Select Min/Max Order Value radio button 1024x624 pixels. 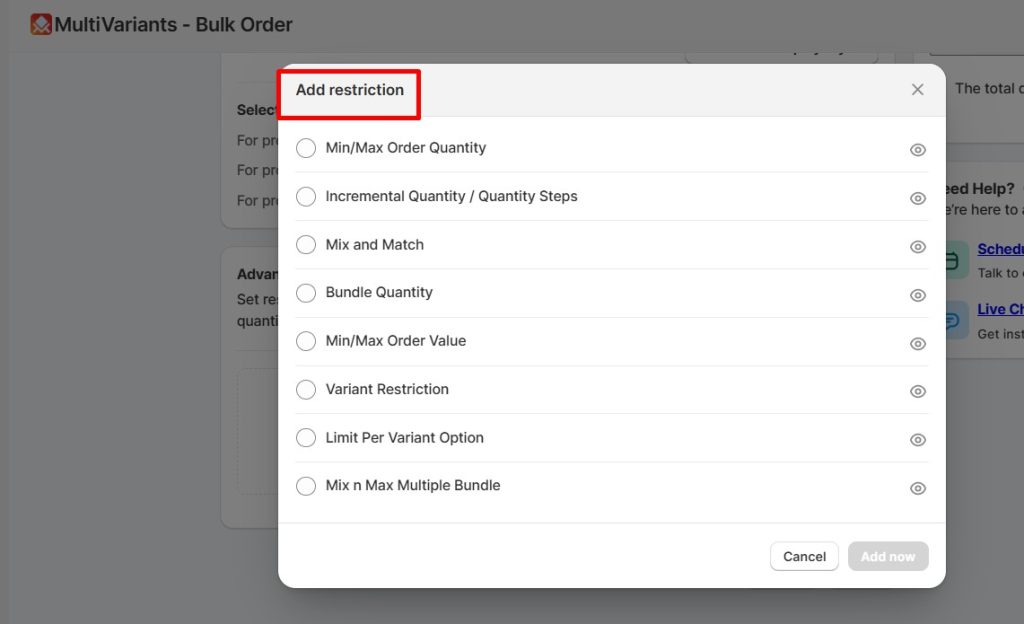(306, 341)
